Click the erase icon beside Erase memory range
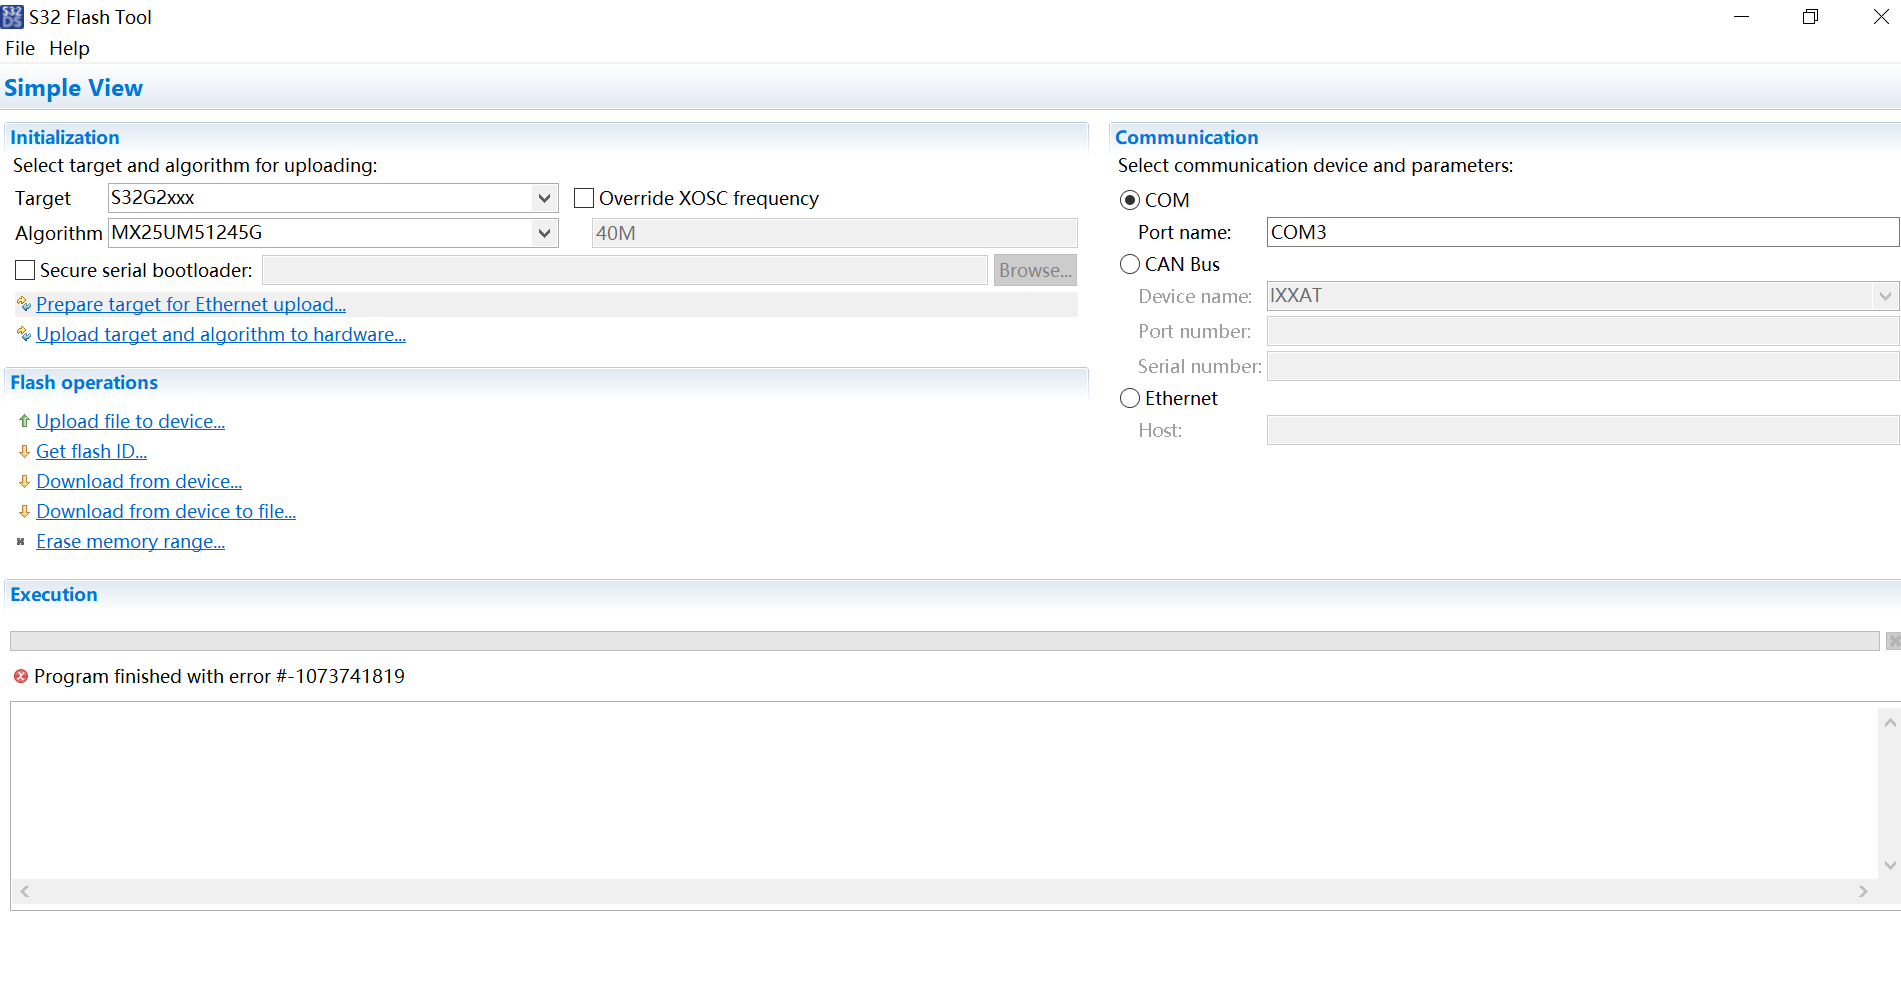This screenshot has height=987, width=1901. pyautogui.click(x=21, y=541)
